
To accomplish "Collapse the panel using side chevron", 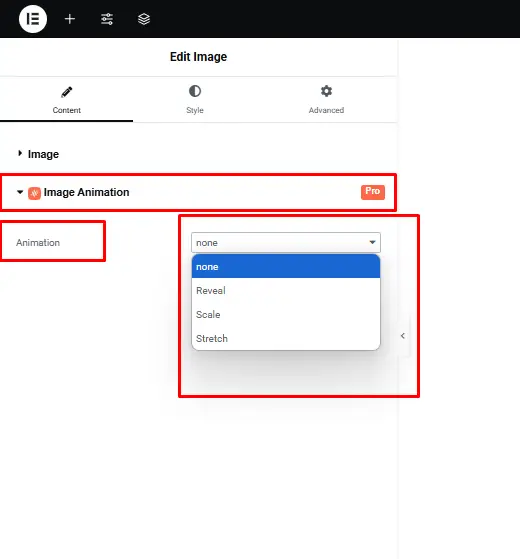I will 403,336.
